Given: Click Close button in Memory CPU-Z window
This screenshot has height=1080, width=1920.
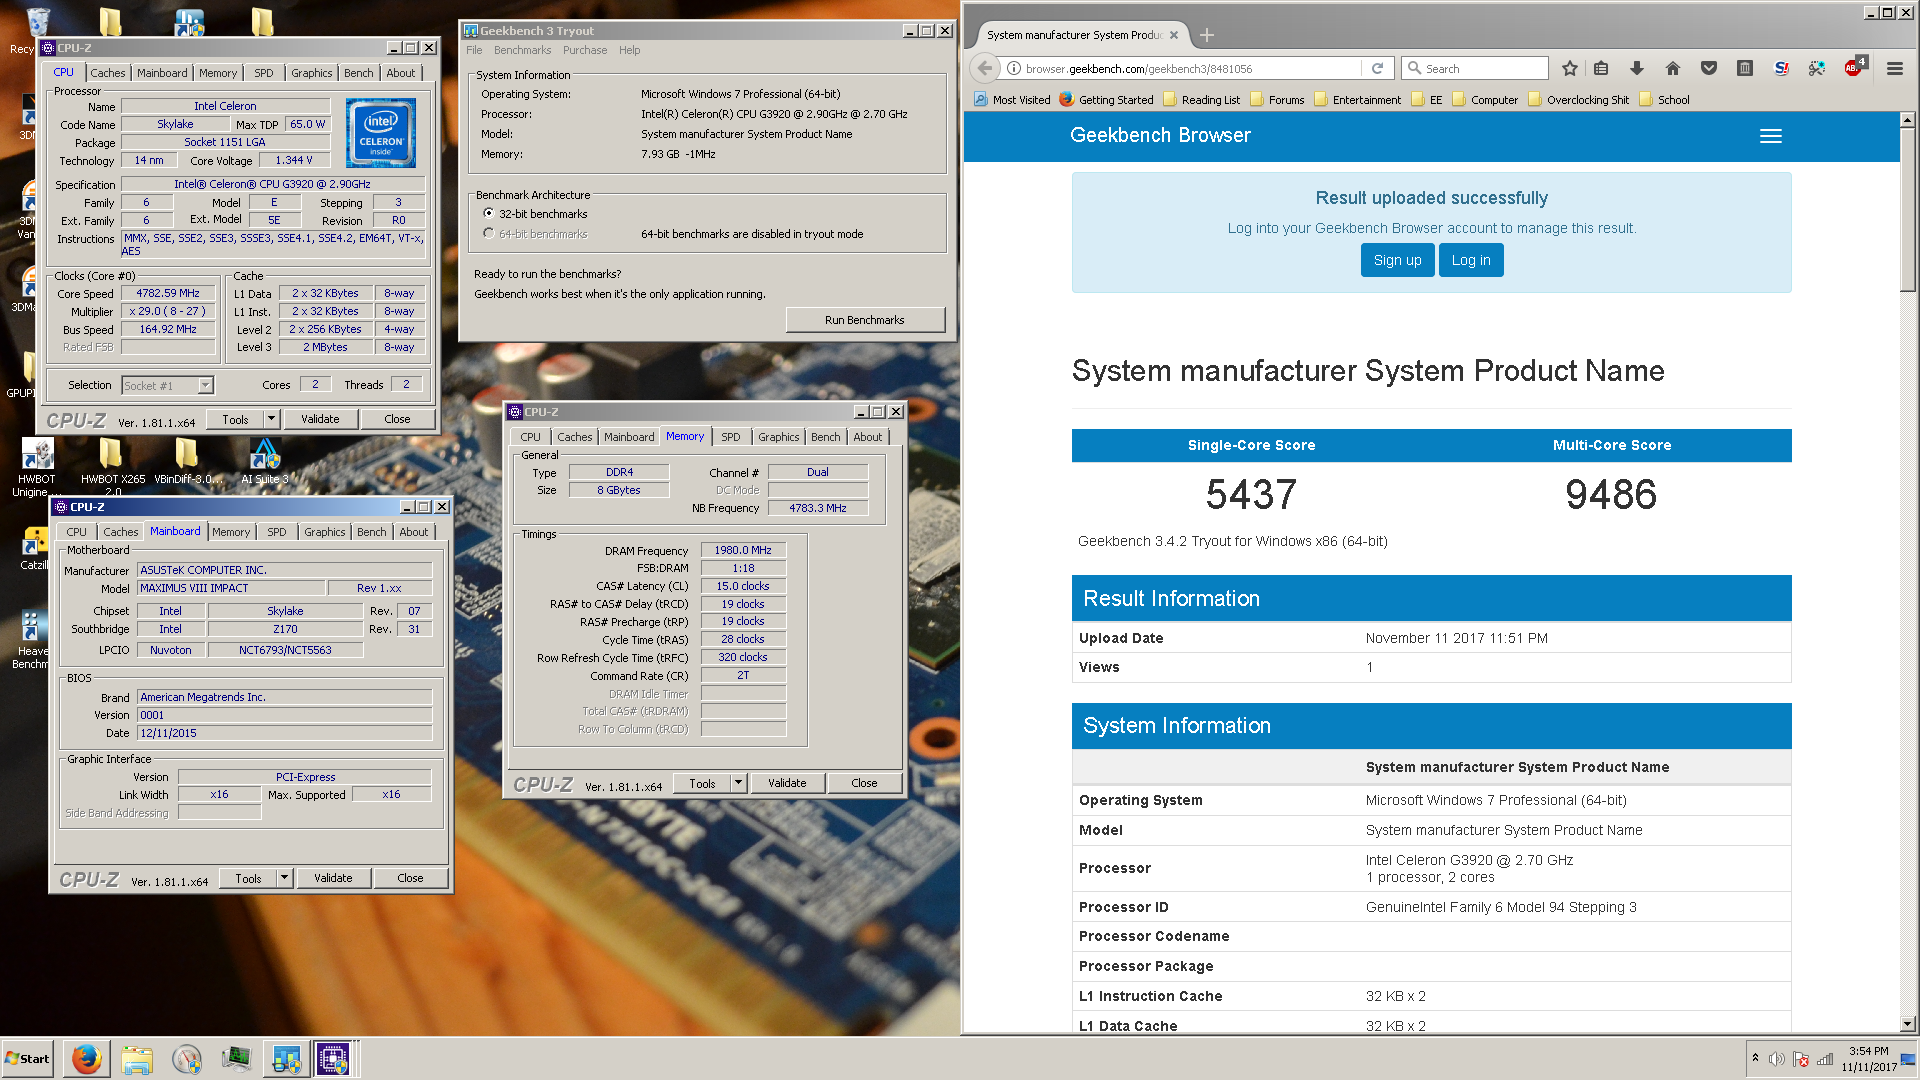Looking at the screenshot, I should pos(864,783).
